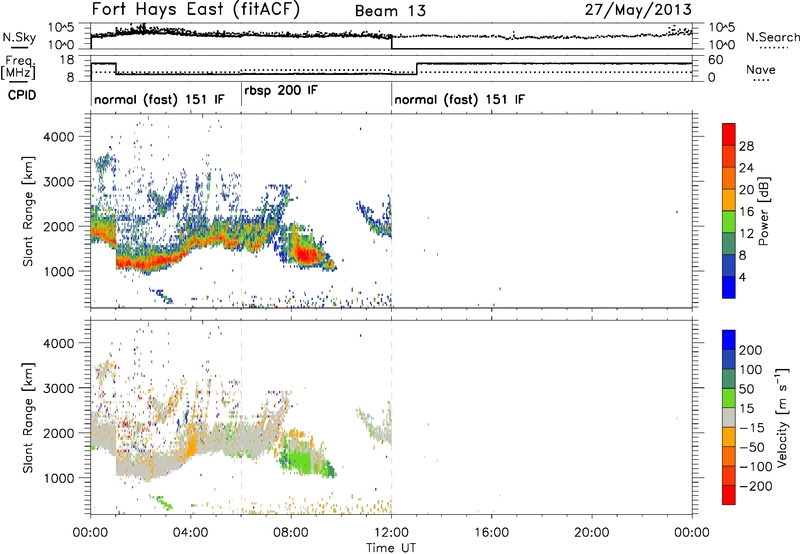Click the "16" label on Power colorbar
Viewport: 800px width, 554px height.
coord(746,212)
